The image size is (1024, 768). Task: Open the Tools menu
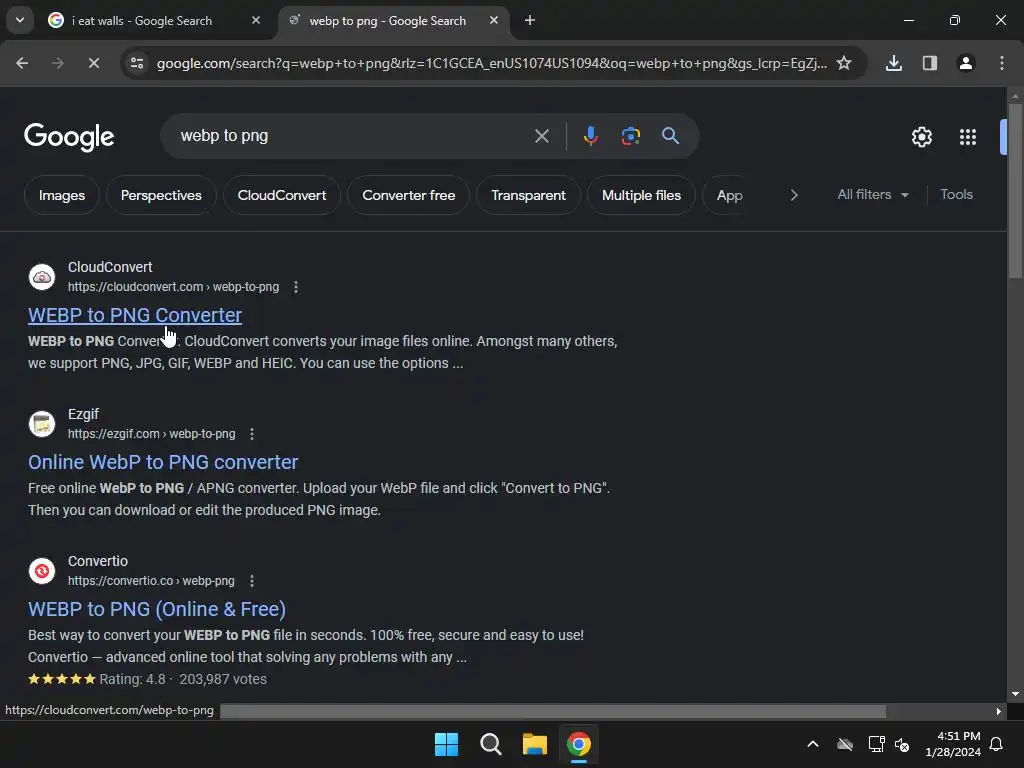click(x=956, y=195)
